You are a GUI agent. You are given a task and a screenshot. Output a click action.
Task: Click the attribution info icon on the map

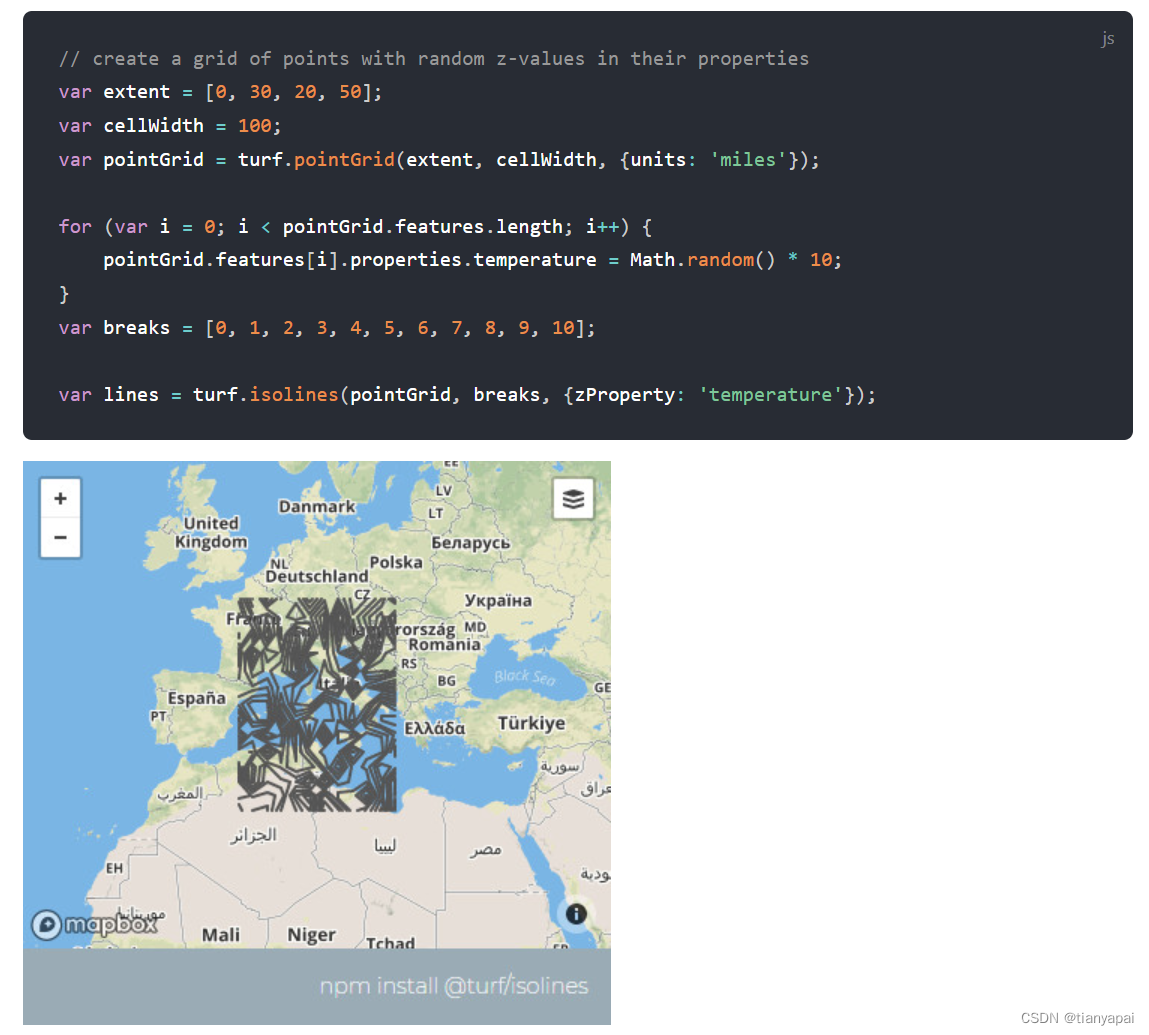click(x=577, y=914)
